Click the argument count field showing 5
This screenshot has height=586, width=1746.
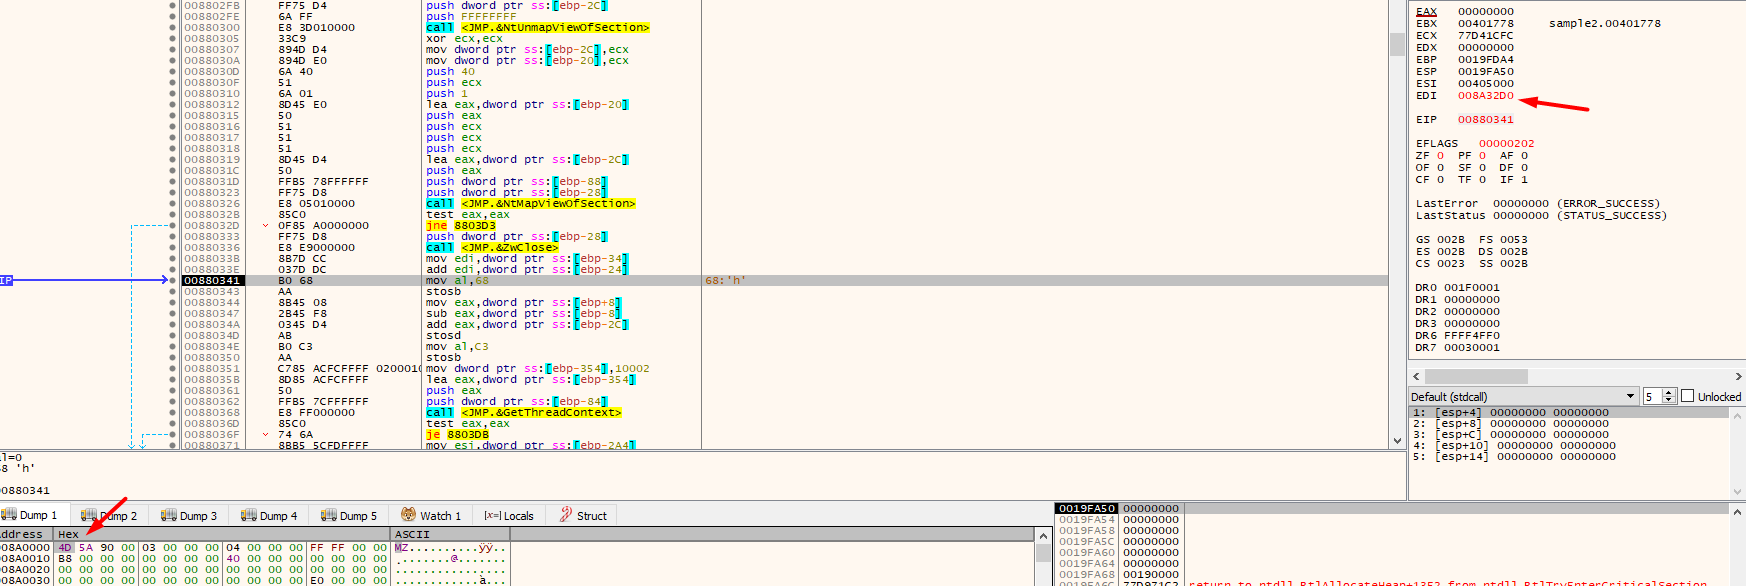[1652, 396]
